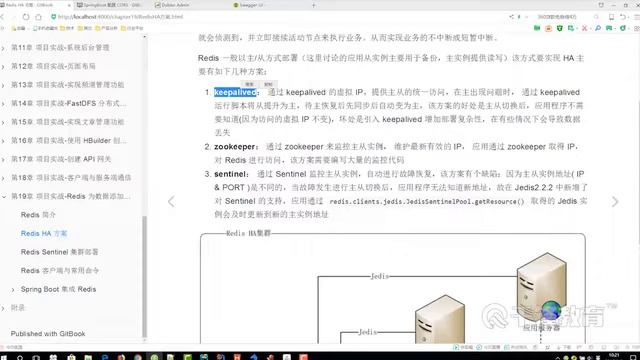Image resolution: width=640 pixels, height=360 pixels.
Task: Open the extensions grid icon
Action: coord(636,28)
